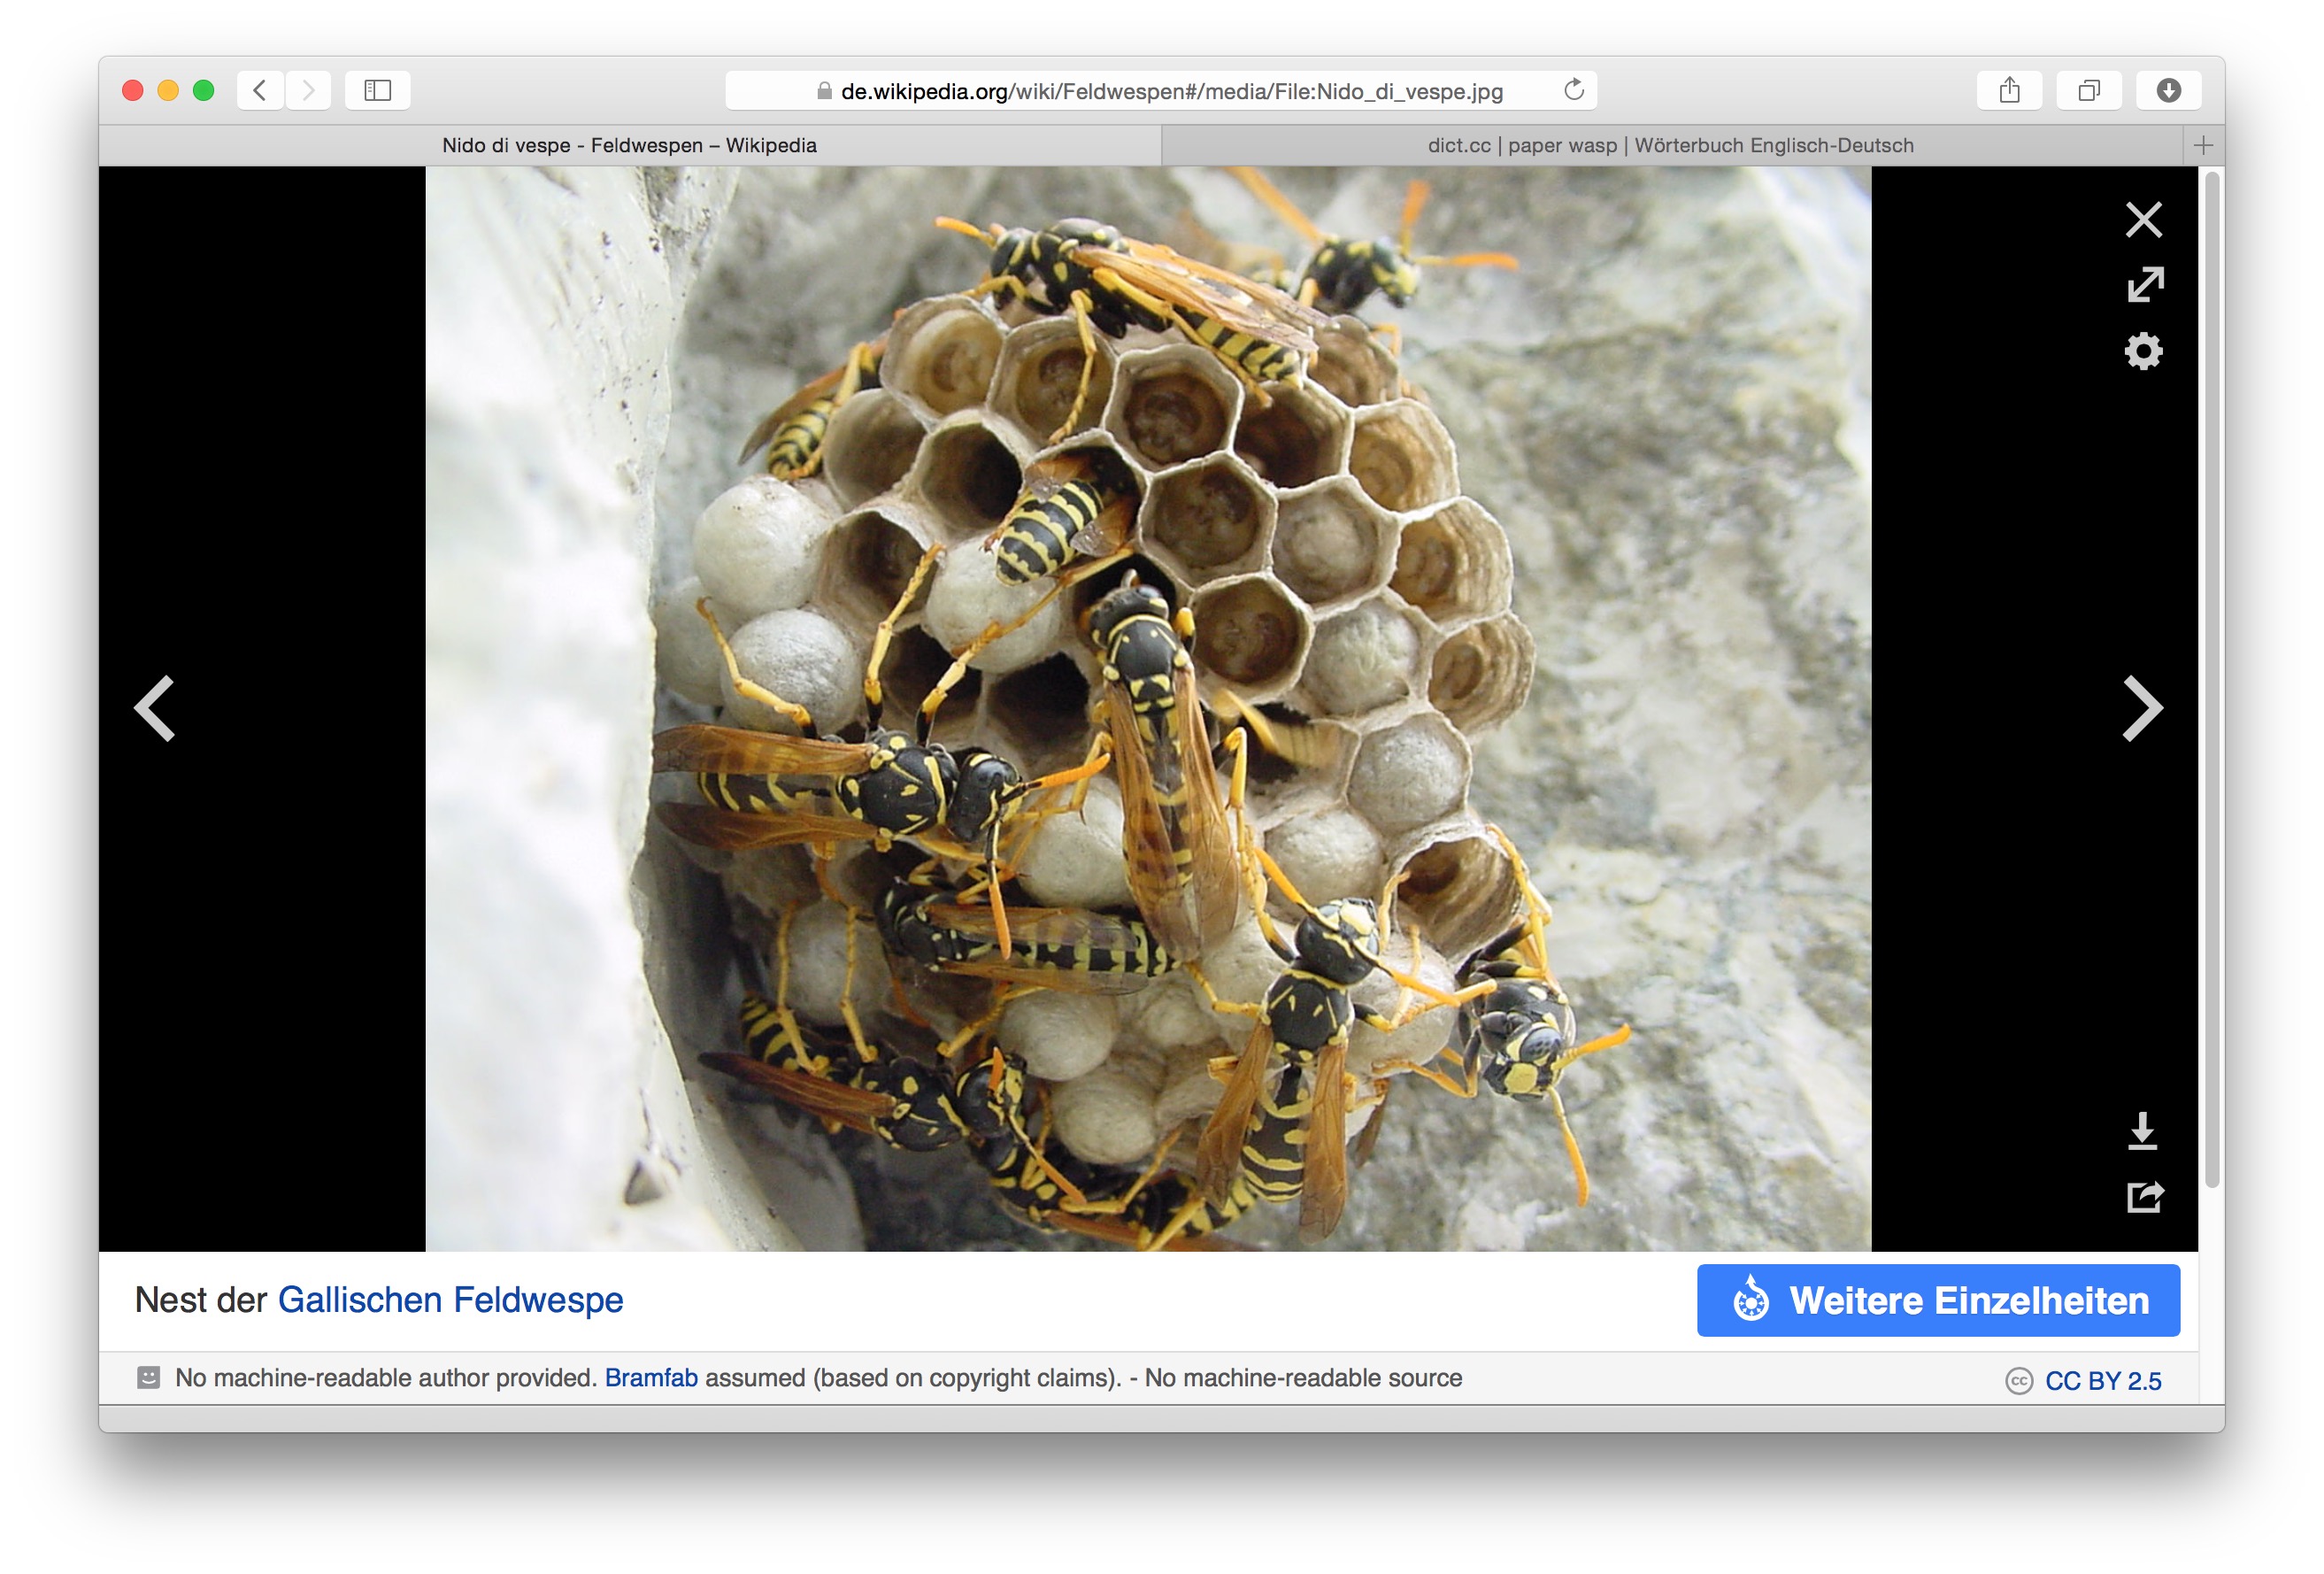Image resolution: width=2324 pixels, height=1574 pixels.
Task: Click the Weitere Einzelheiten button
Action: pos(1937,1300)
